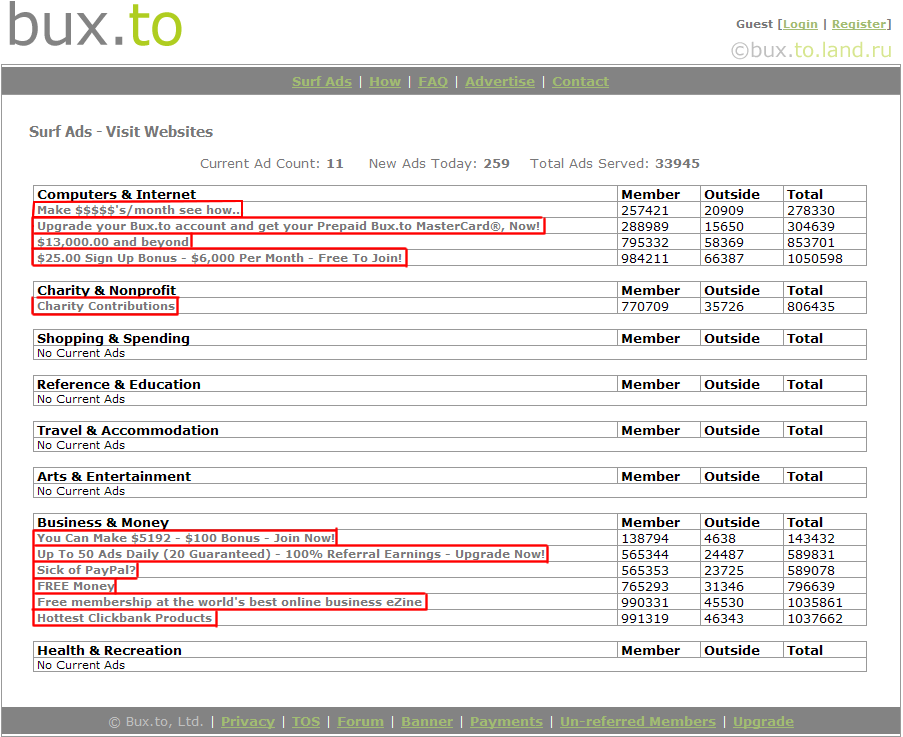Open the business eZine free membership ad
This screenshot has width=903, height=737.
point(229,602)
